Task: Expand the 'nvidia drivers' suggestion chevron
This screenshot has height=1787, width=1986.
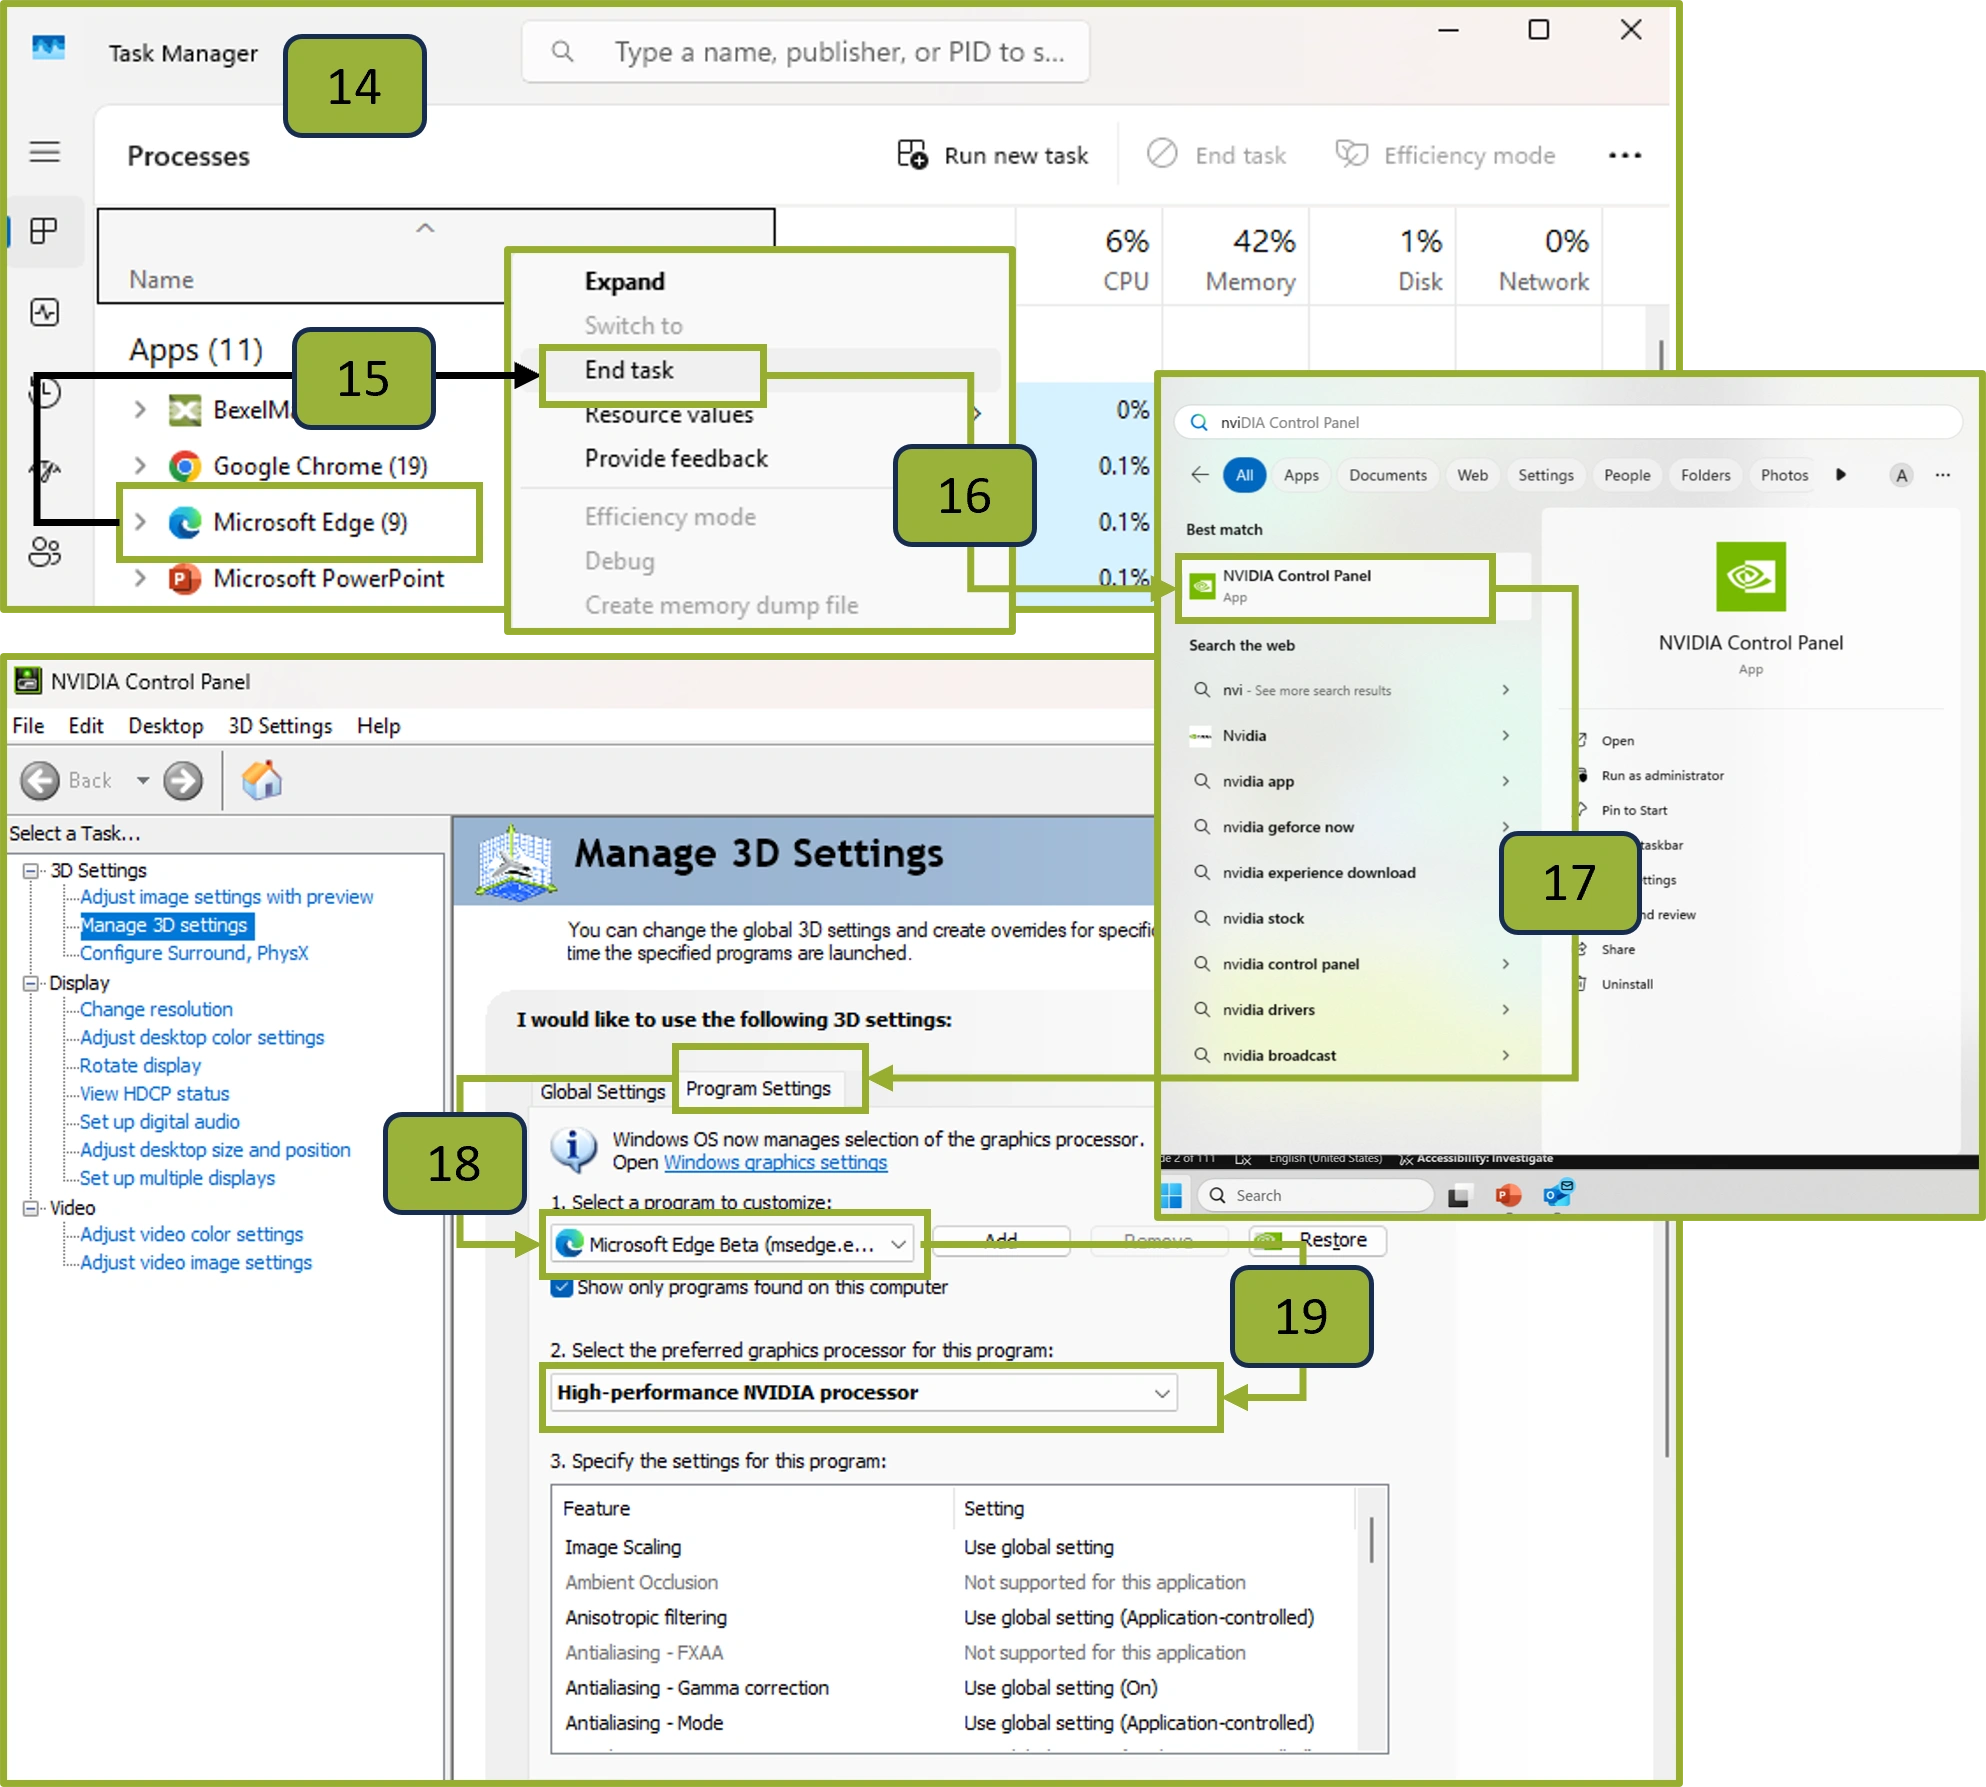Action: click(x=1505, y=1010)
